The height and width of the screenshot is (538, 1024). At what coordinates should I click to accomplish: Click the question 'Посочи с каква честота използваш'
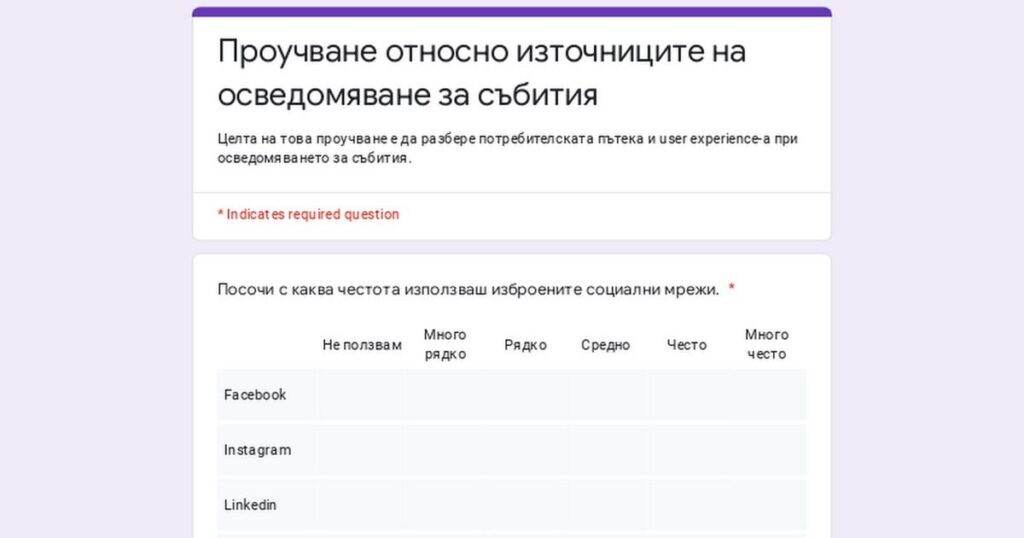(x=468, y=289)
